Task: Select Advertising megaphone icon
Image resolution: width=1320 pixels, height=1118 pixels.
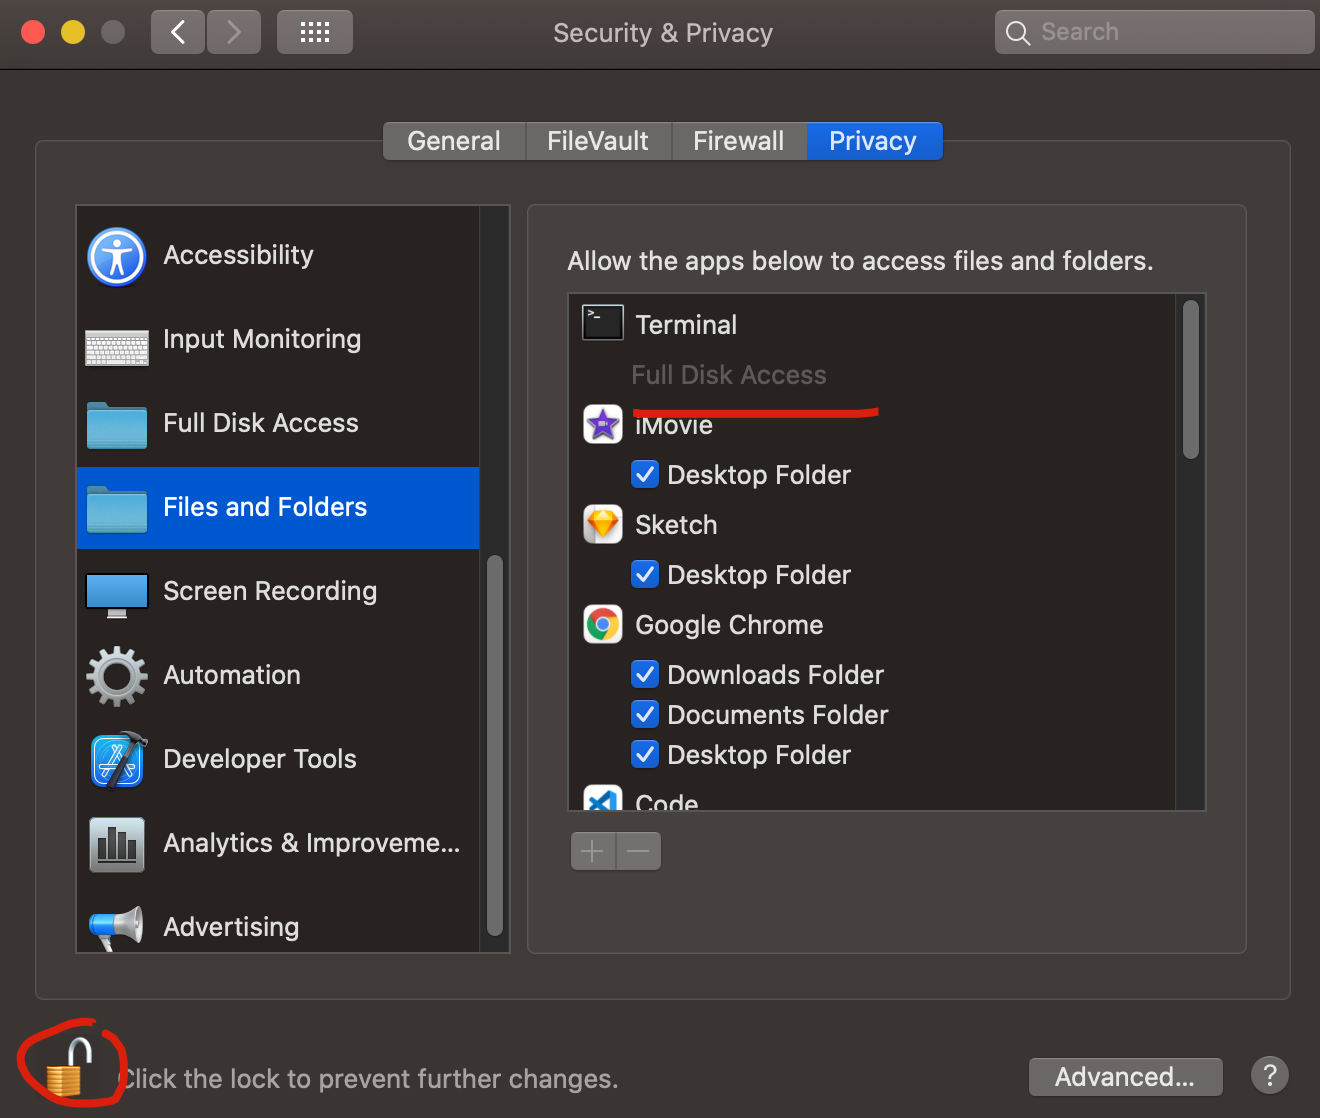Action: pyautogui.click(x=117, y=928)
